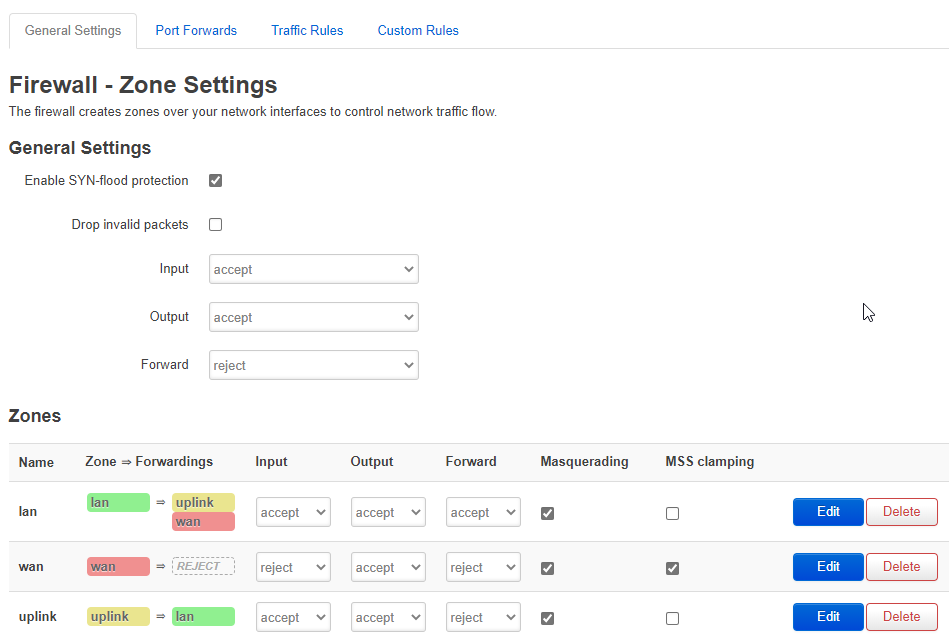The width and height of the screenshot is (952, 644).
Task: Expand the general Output policy dropdown
Action: click(x=313, y=318)
